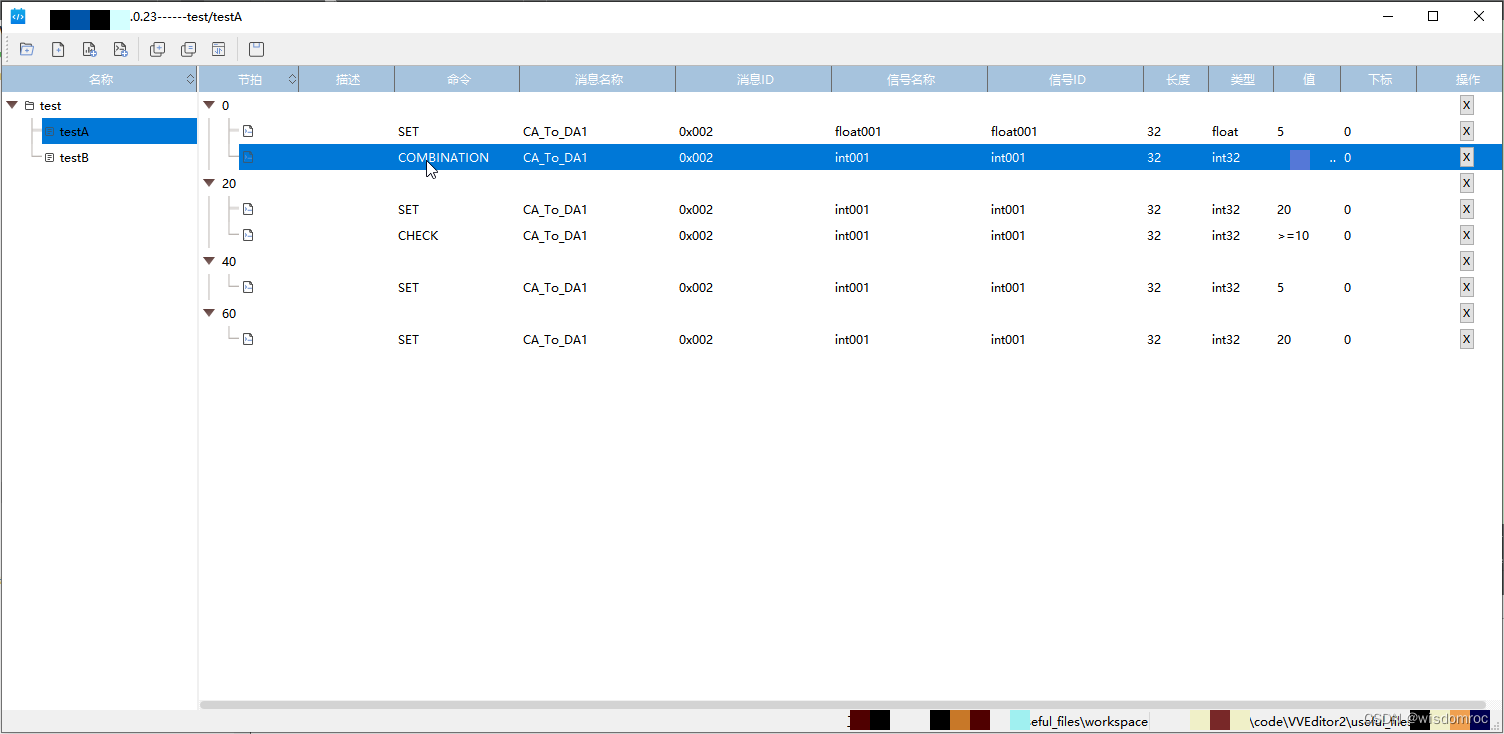This screenshot has height=734, width=1504.
Task: Click the 命令 column header
Action: click(x=458, y=79)
